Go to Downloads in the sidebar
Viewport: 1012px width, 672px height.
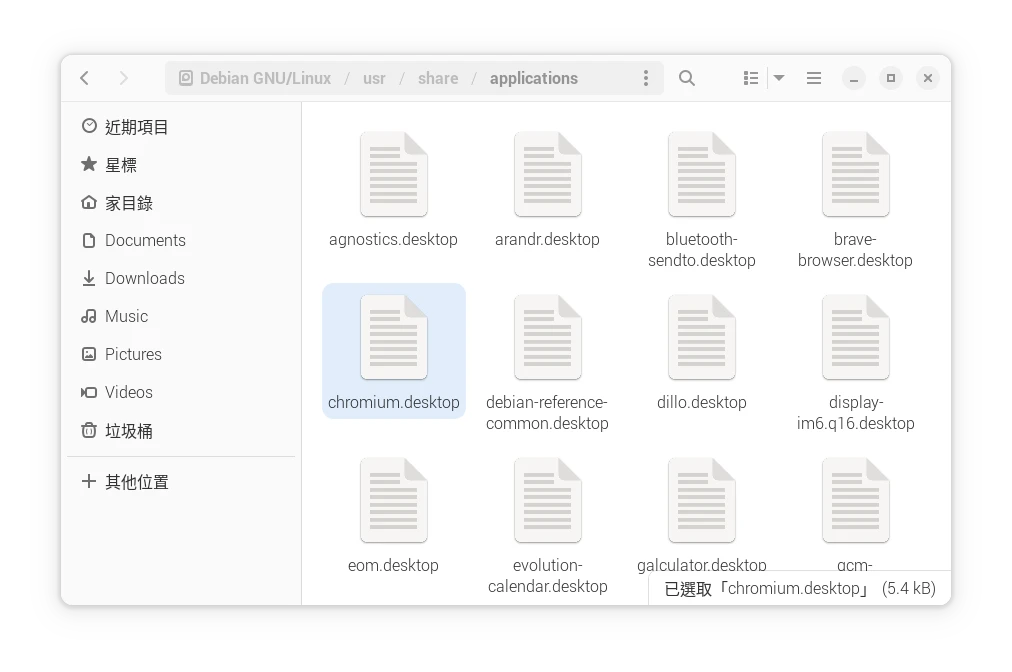[x=144, y=278]
